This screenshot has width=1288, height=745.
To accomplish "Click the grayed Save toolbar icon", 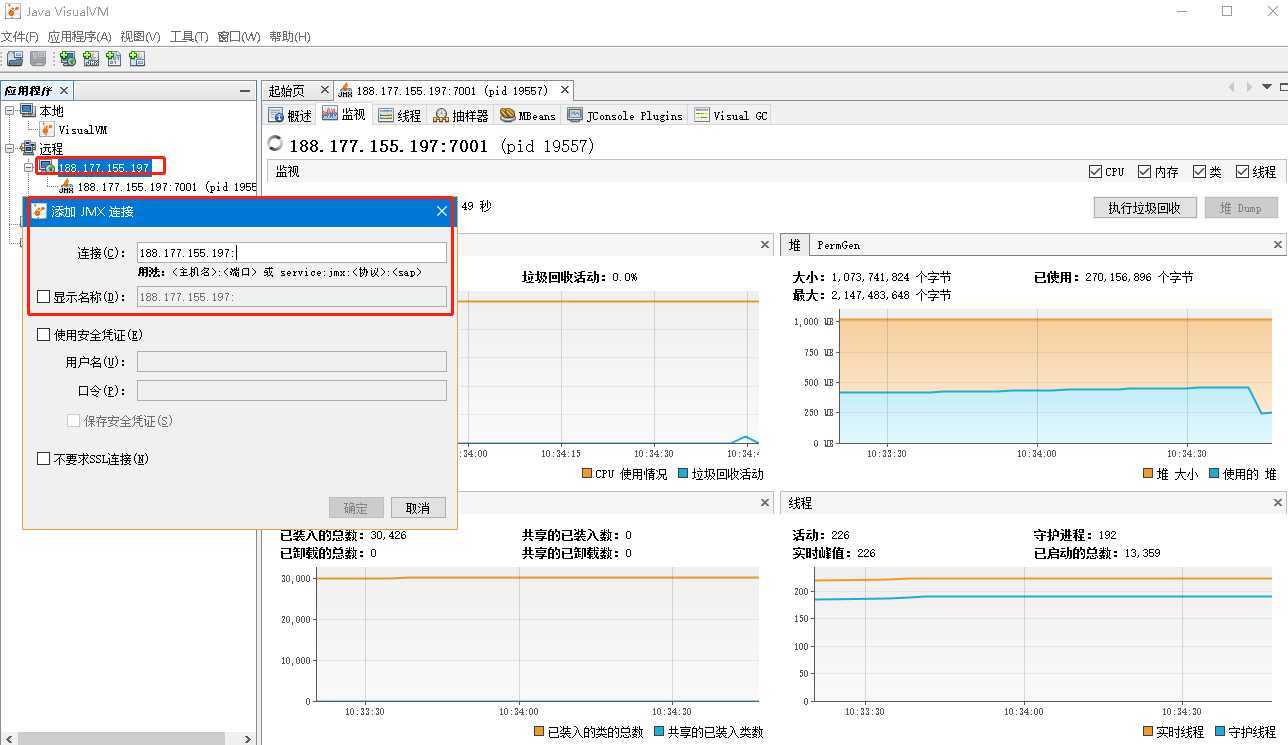I will tap(38, 59).
